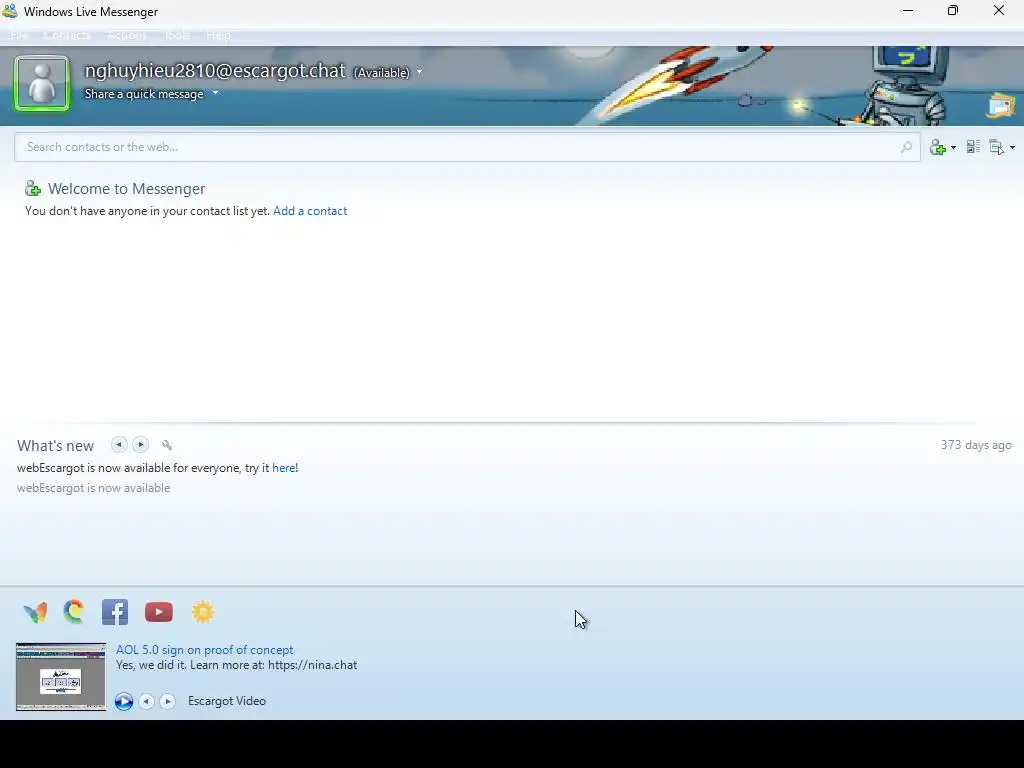Screen dimensions: 1024x768
Task: Click the What's new heading
Action: (56, 445)
